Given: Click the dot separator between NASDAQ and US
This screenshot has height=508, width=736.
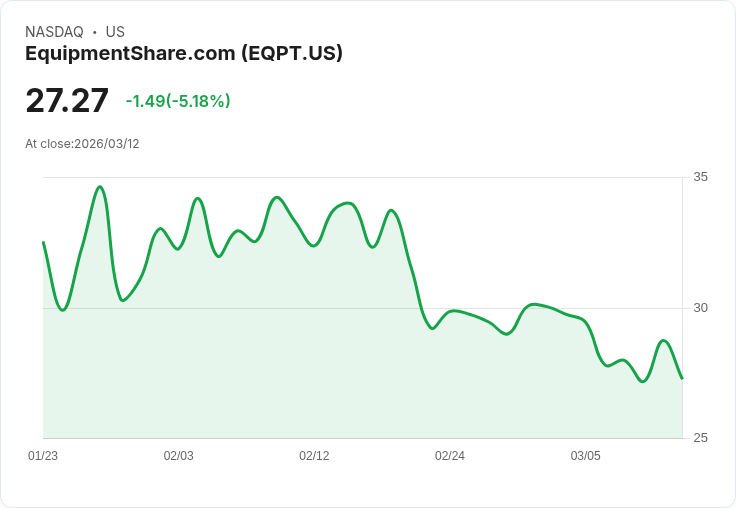Looking at the screenshot, I should click(94, 32).
